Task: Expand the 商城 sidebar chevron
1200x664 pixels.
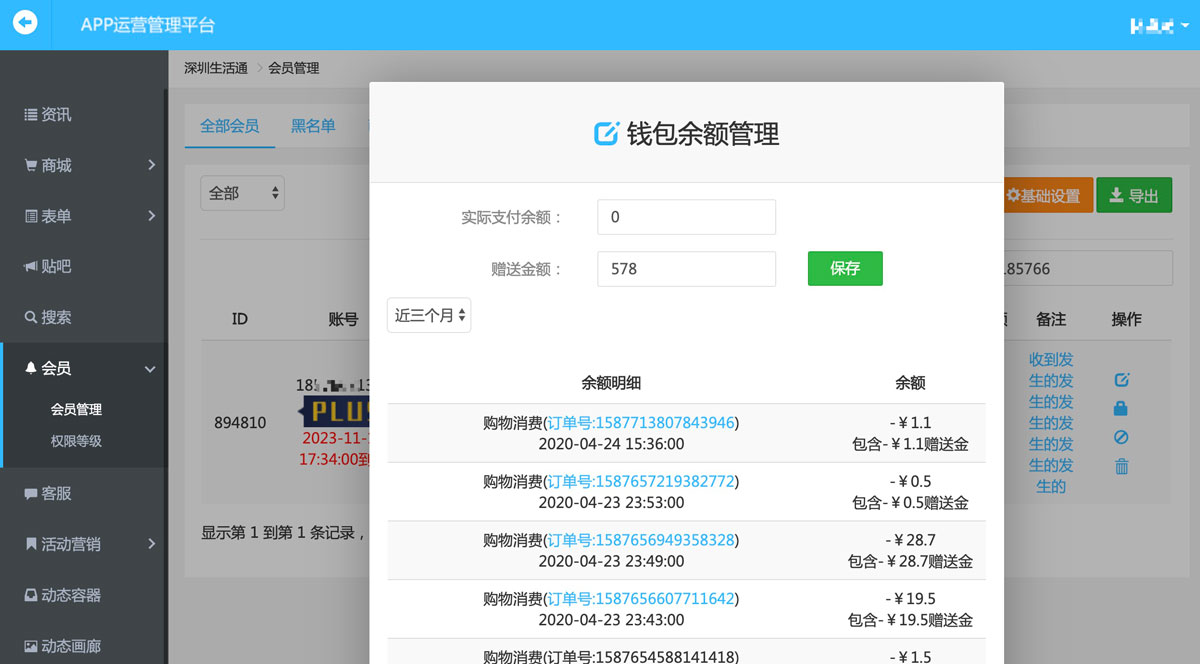Action: 151,165
